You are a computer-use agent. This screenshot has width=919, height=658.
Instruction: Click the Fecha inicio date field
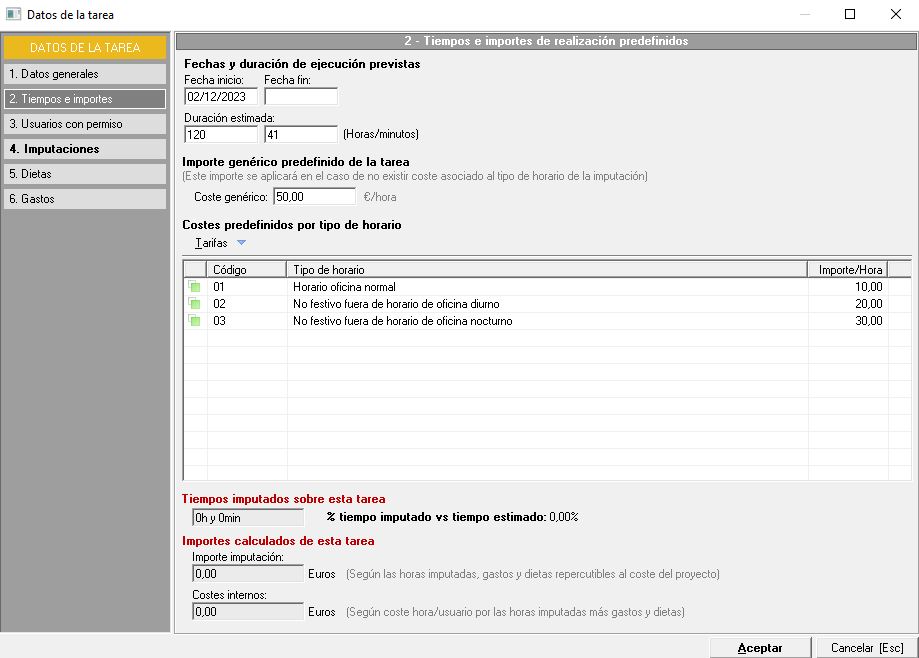tap(221, 97)
